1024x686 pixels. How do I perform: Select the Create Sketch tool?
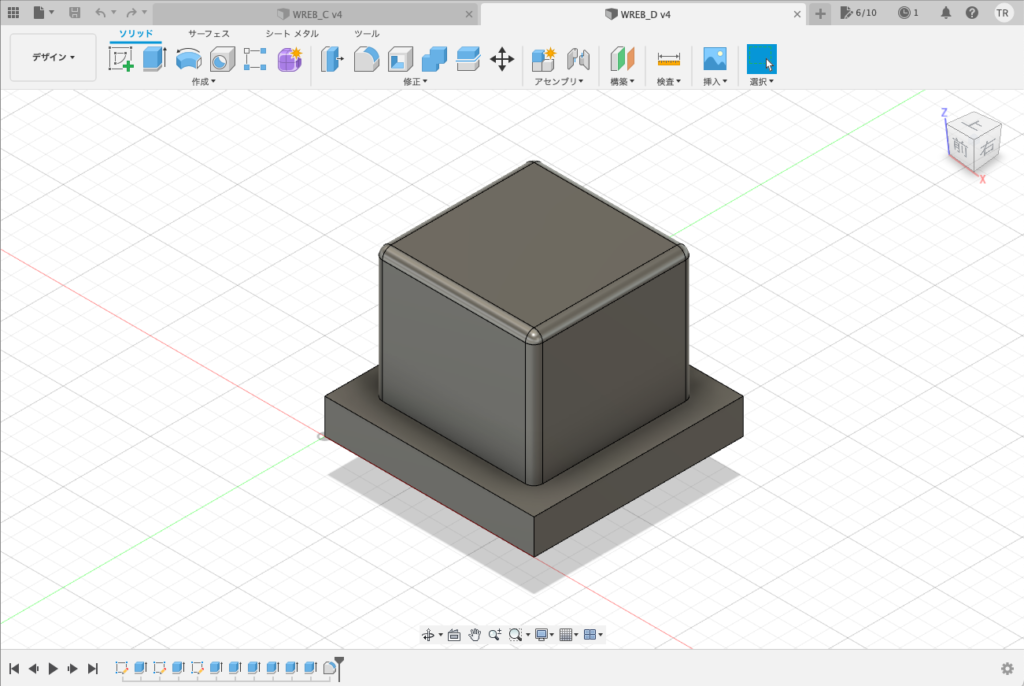coord(121,59)
